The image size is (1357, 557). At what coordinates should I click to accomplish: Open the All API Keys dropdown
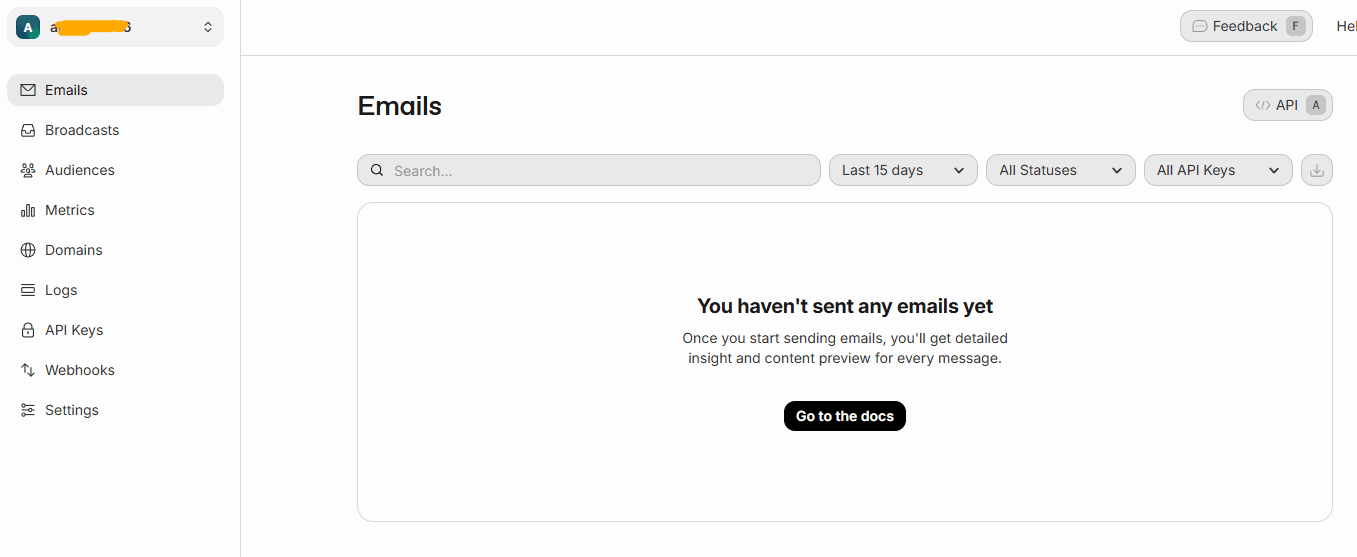(x=1217, y=170)
